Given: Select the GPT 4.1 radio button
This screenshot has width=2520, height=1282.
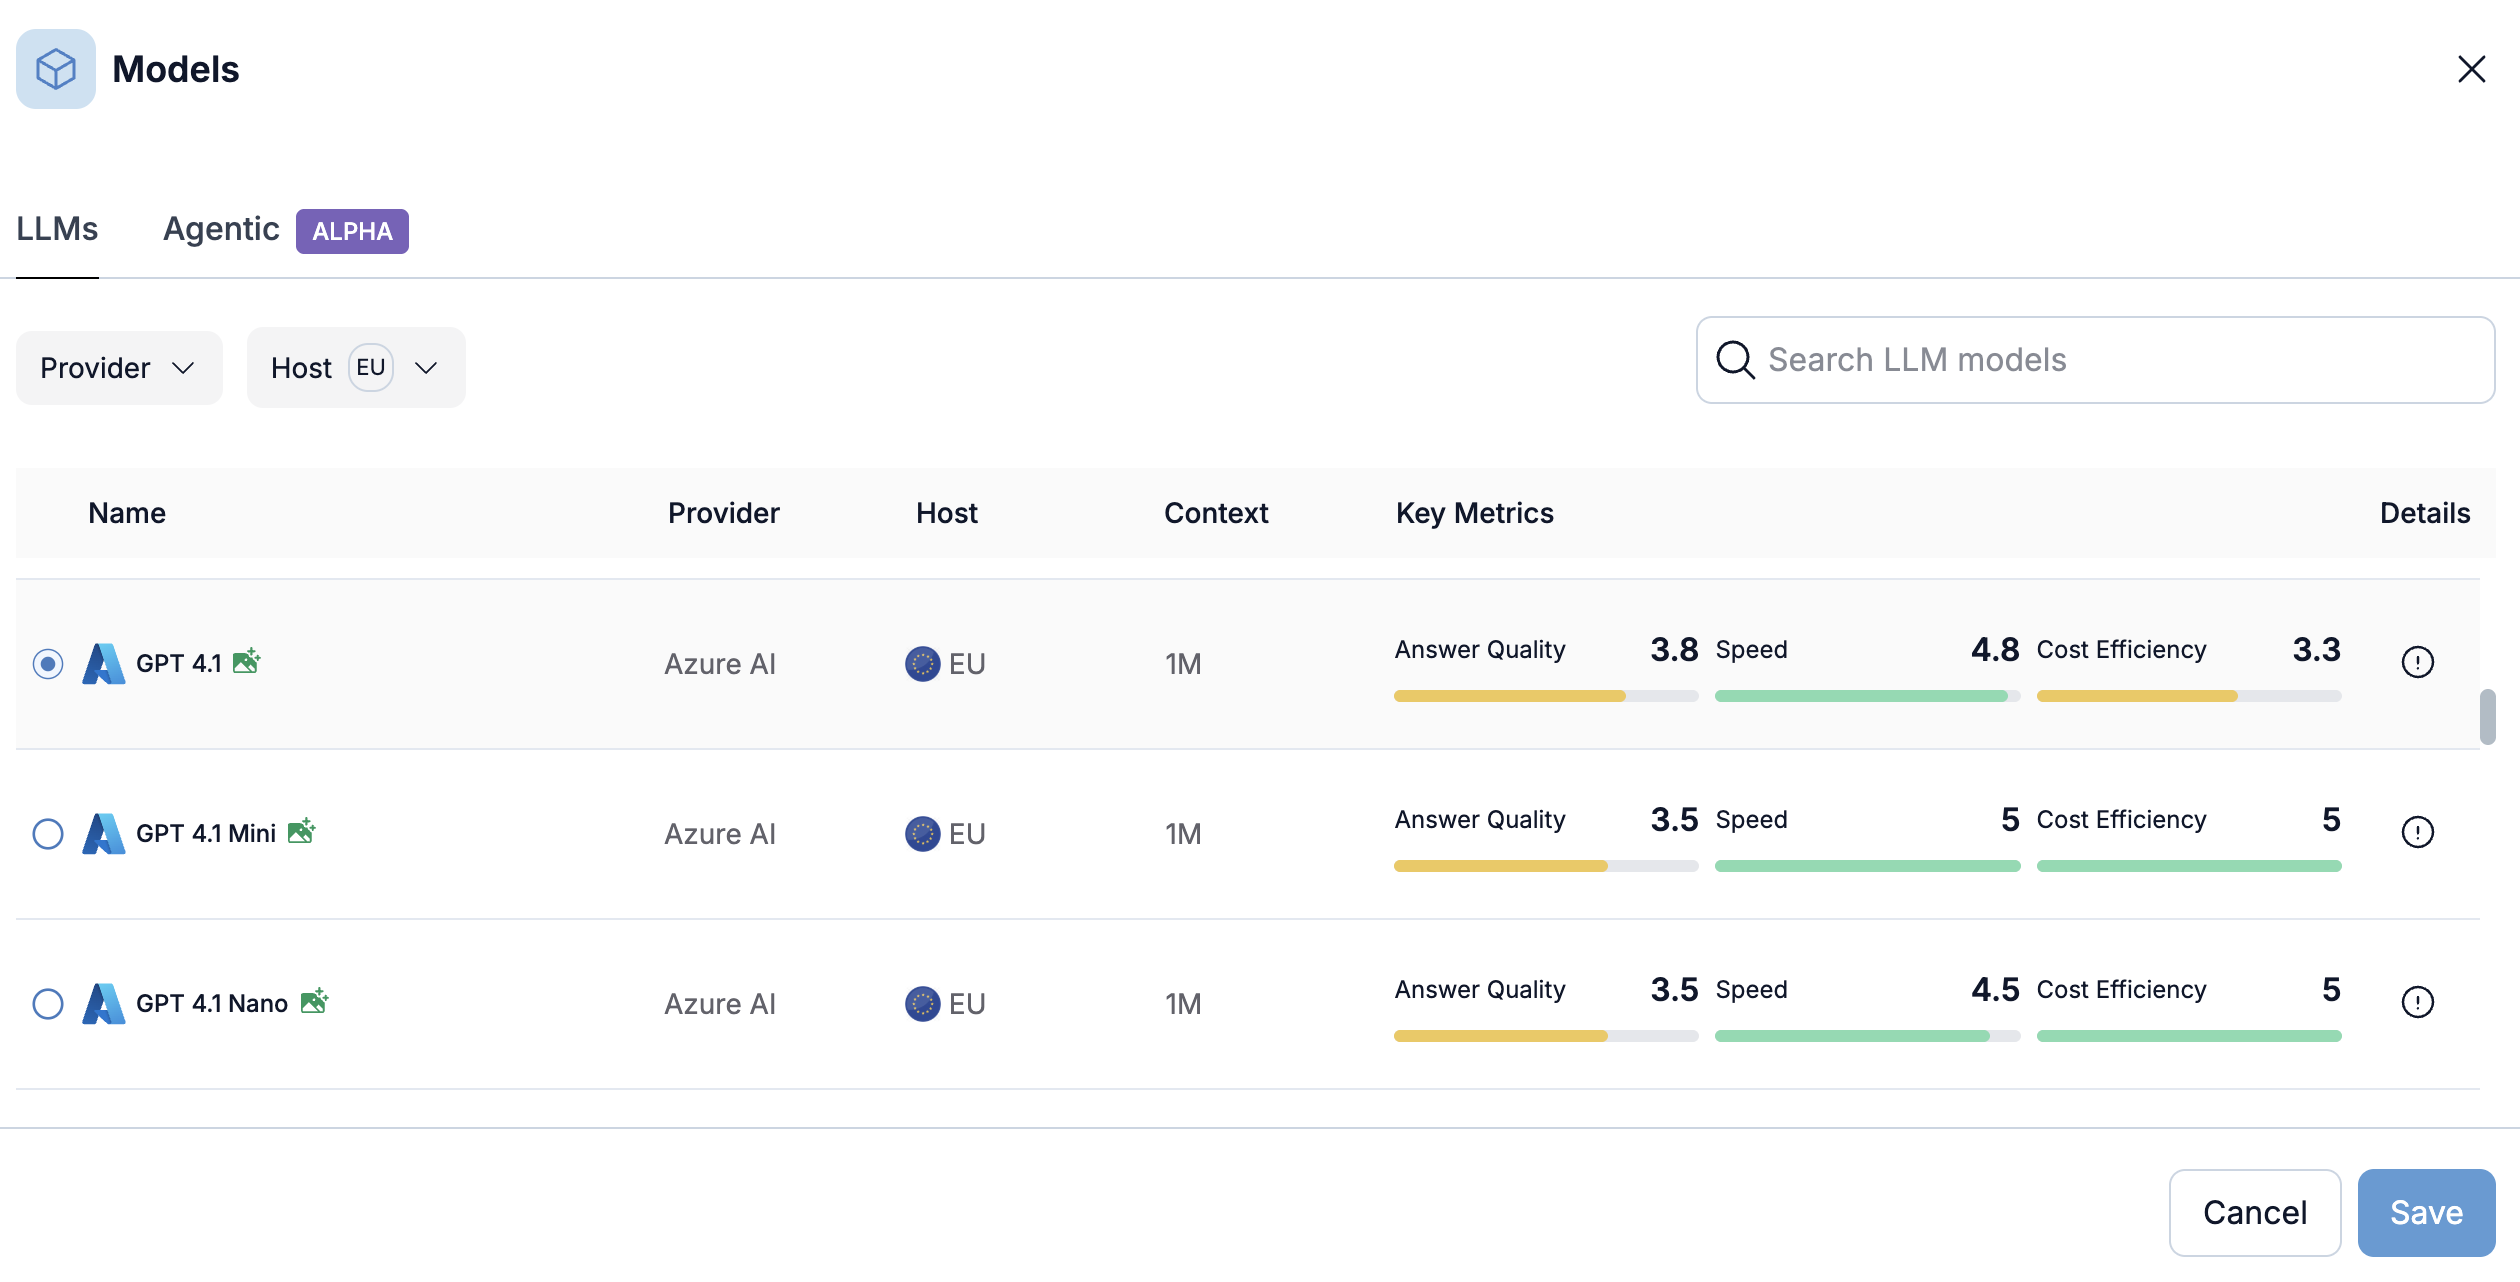Looking at the screenshot, I should [48, 664].
